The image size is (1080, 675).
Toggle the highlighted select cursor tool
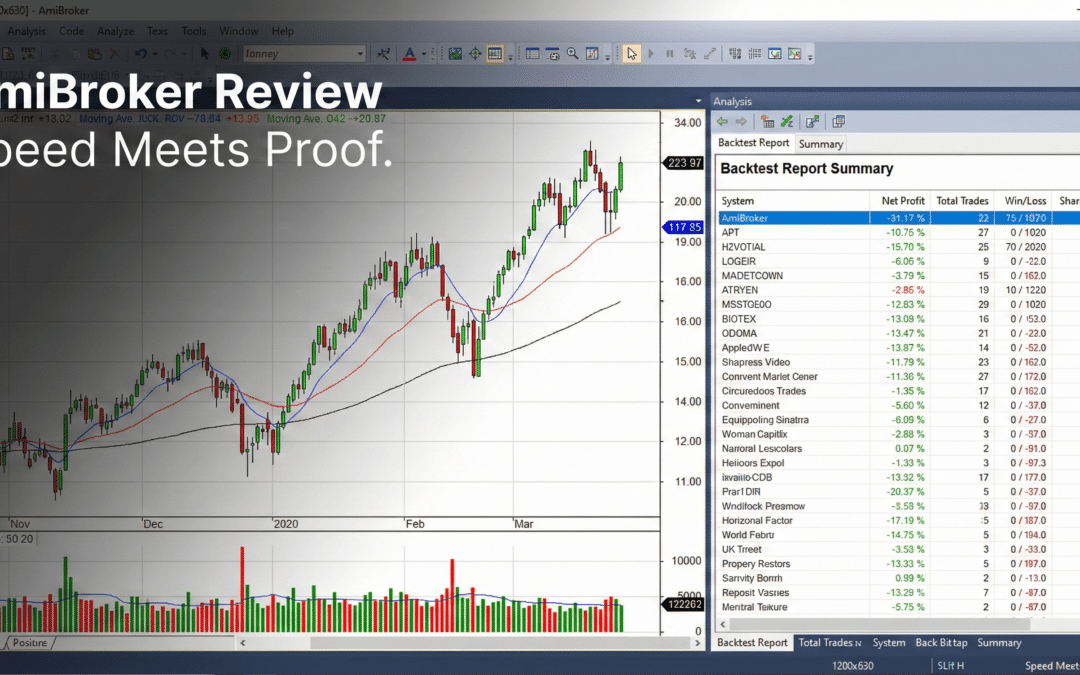coord(632,54)
